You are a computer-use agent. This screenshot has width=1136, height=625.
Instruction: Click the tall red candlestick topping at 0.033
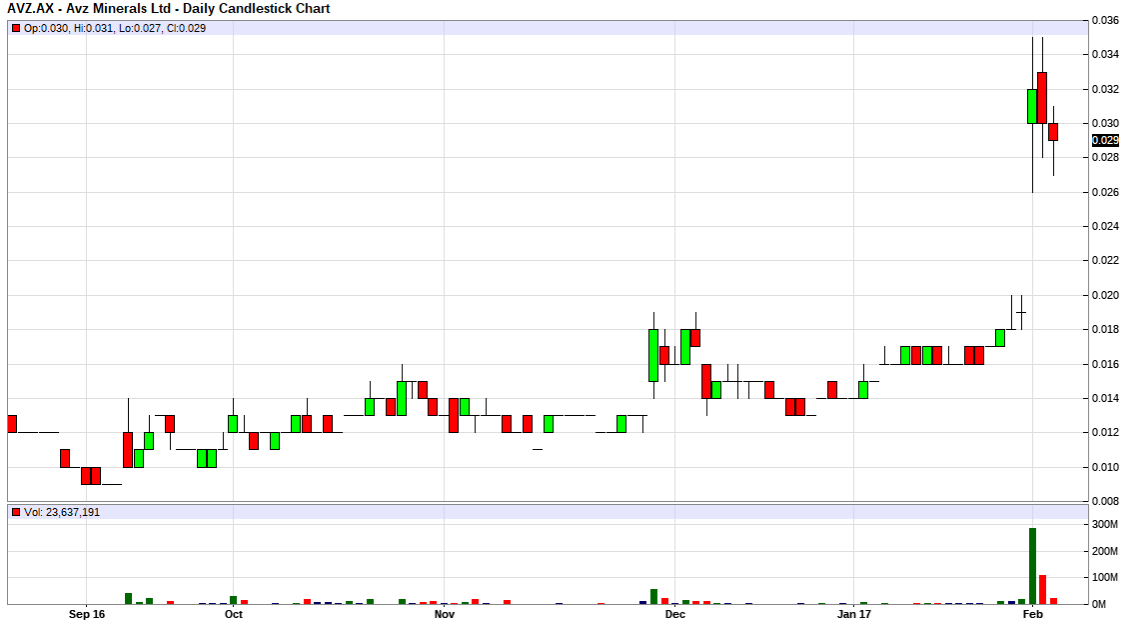(x=1043, y=98)
